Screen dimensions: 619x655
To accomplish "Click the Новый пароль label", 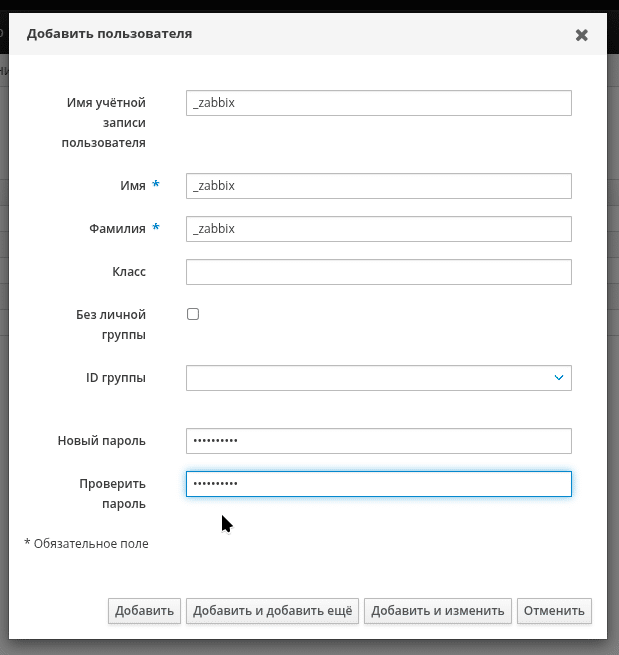I will click(101, 441).
